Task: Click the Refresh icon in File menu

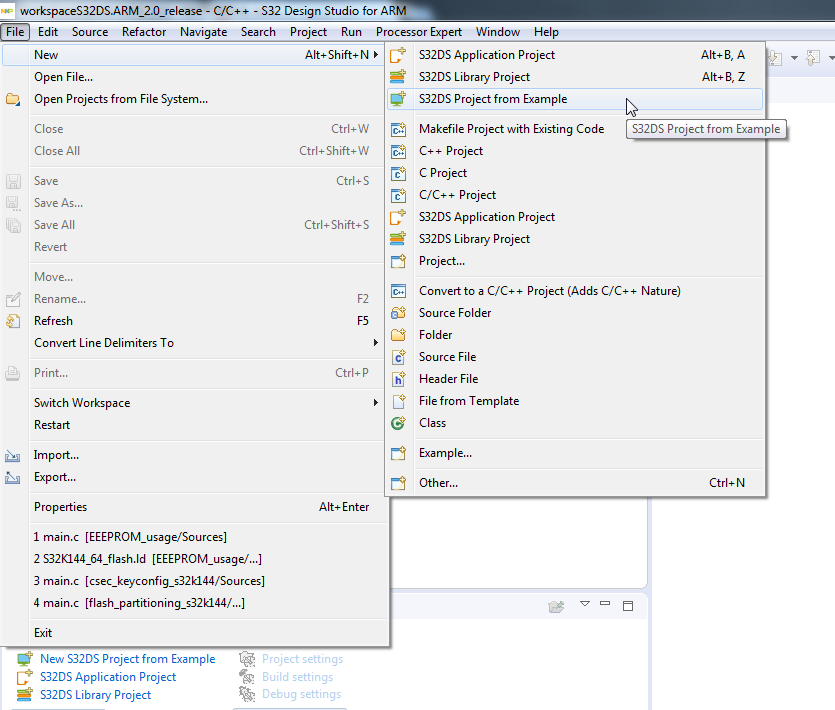Action: (x=13, y=321)
